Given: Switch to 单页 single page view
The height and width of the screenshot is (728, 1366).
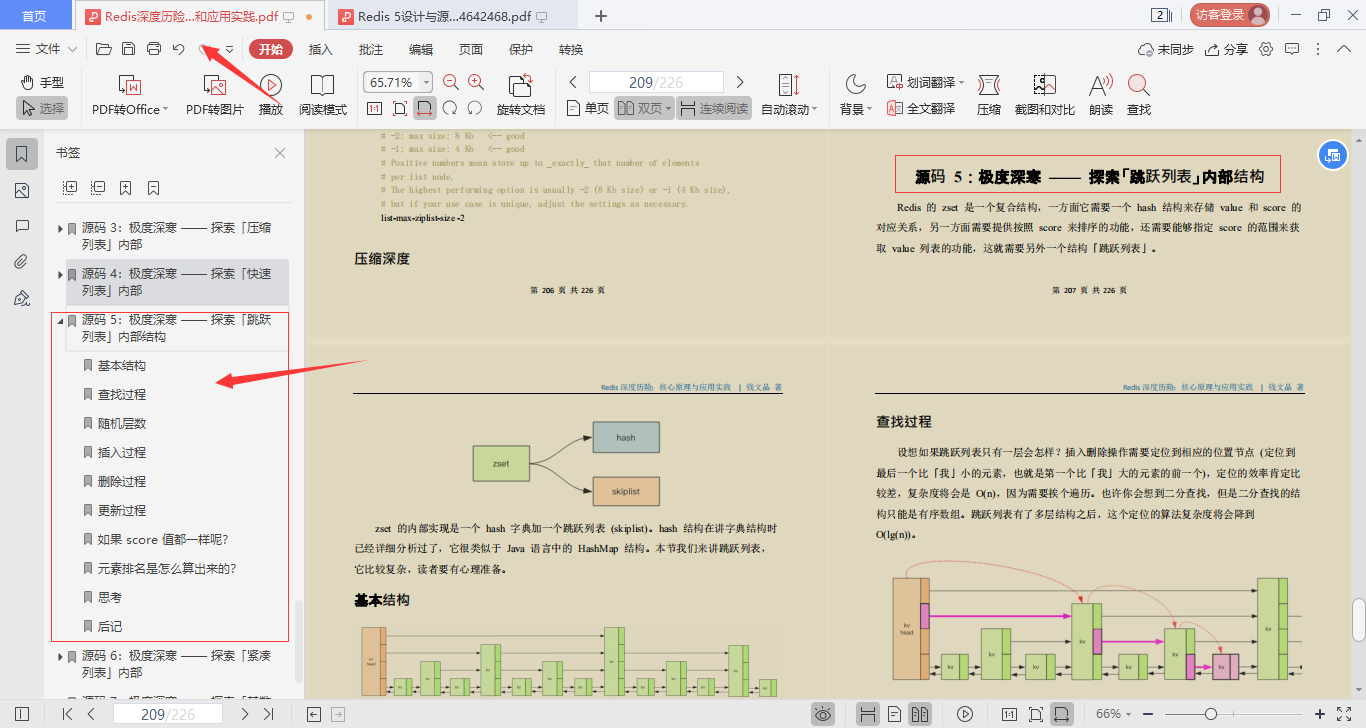Looking at the screenshot, I should tap(587, 108).
